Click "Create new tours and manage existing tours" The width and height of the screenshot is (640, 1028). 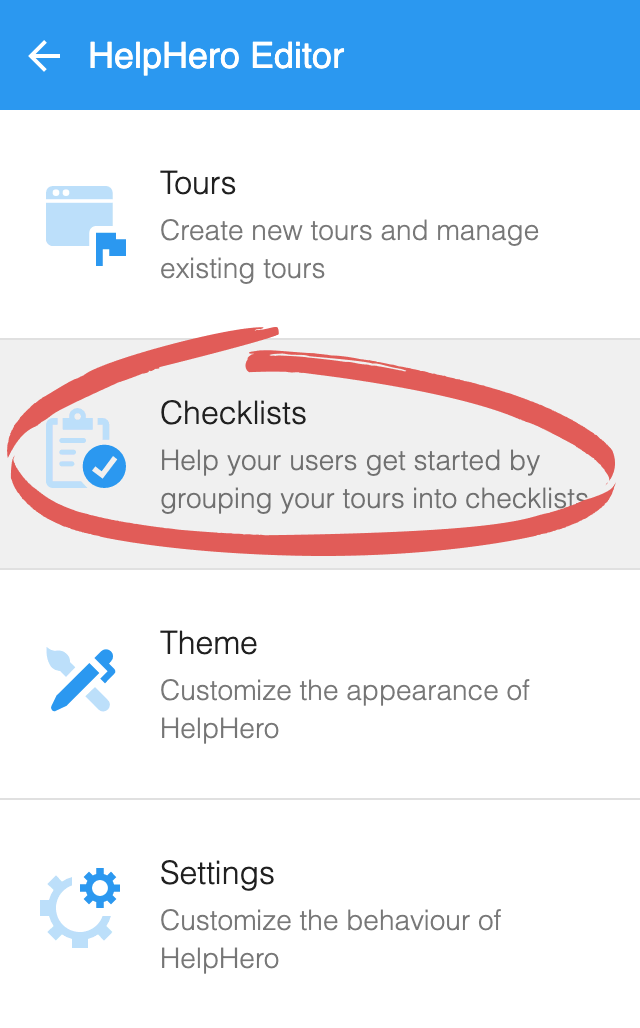pyautogui.click(x=350, y=250)
